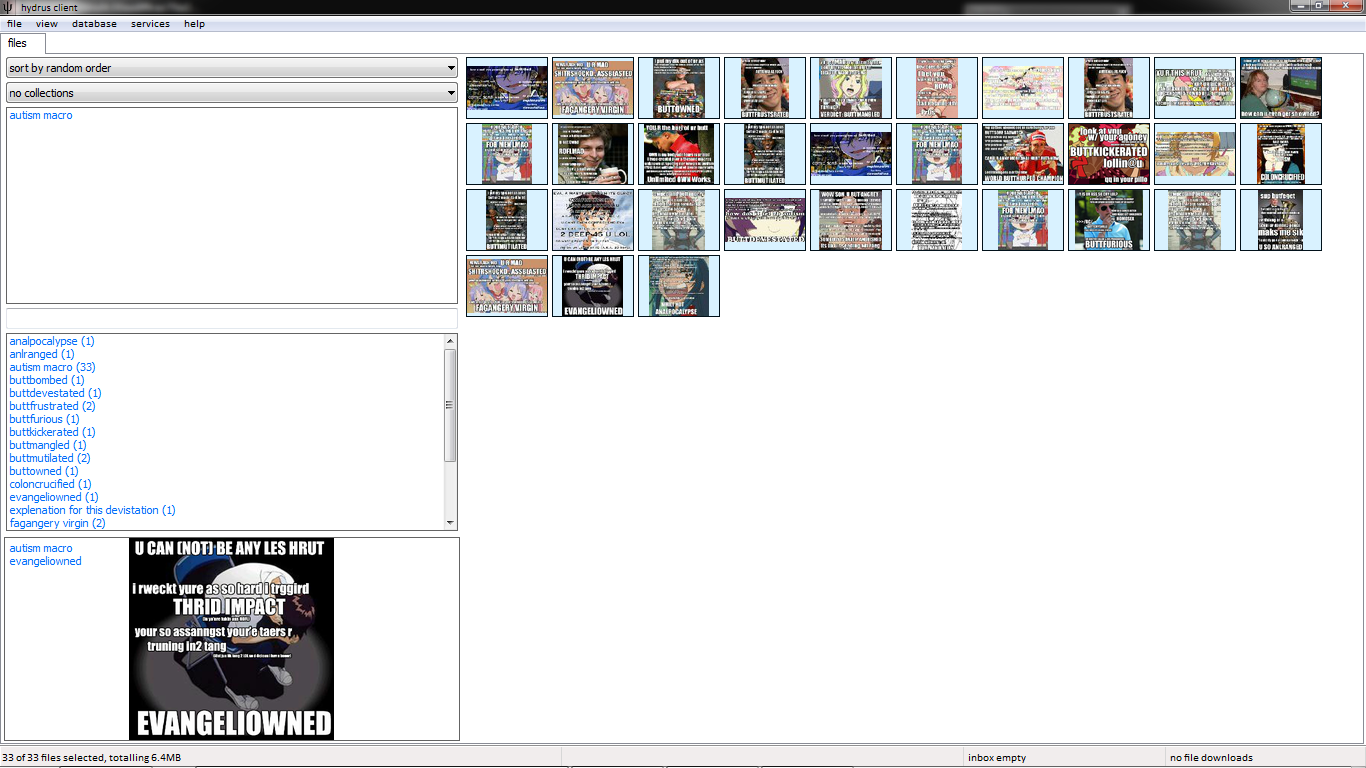This screenshot has width=1366, height=768.
Task: Select the analpocalypse (1) tag
Action: 52,341
